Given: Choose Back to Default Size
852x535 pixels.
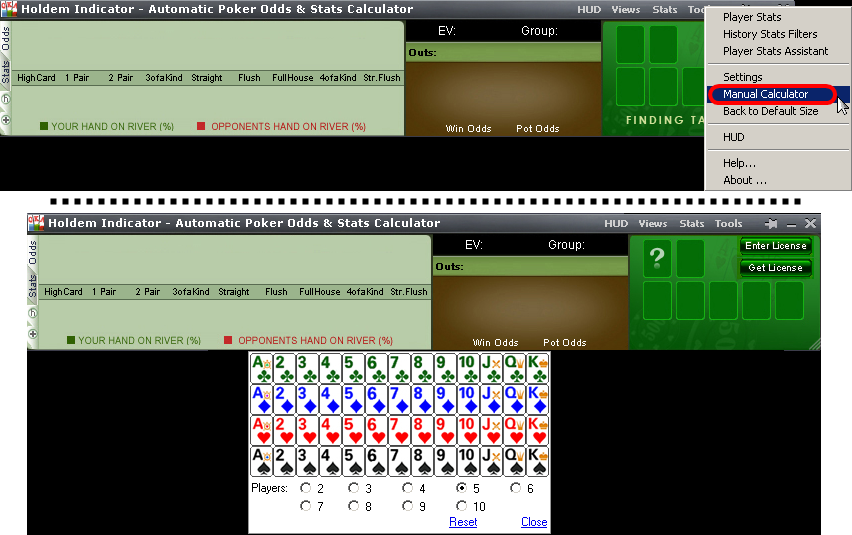Looking at the screenshot, I should (770, 111).
